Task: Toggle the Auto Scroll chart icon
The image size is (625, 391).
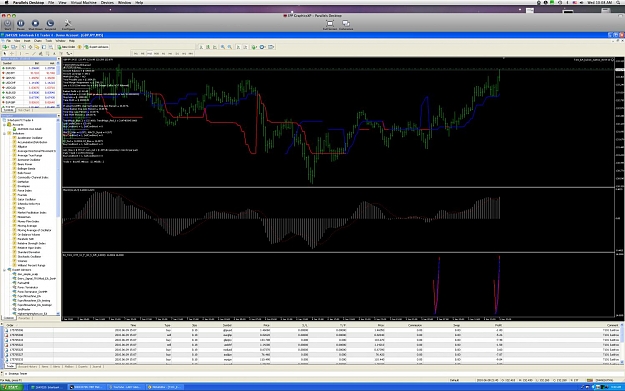Action: 238,47
